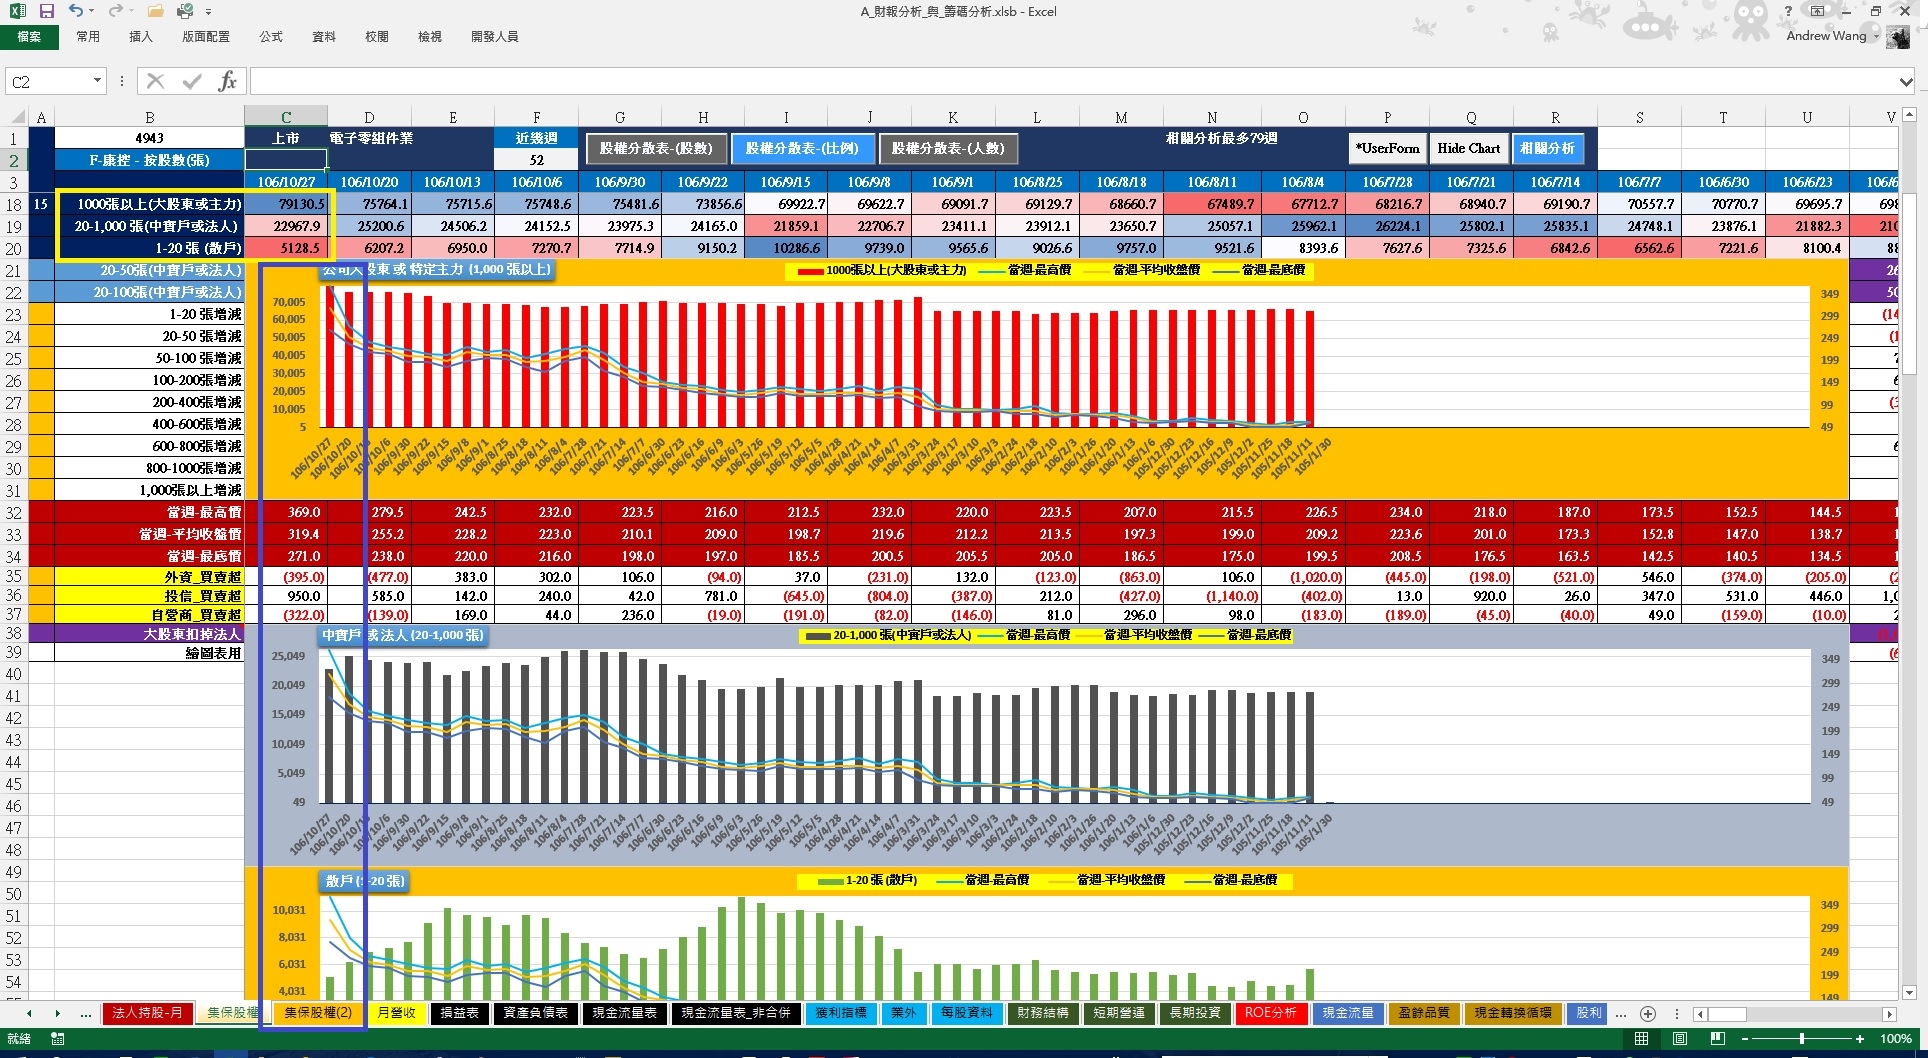1928x1058 pixels.
Task: Confirm formula entry with the checkmark icon
Action: [x=191, y=81]
